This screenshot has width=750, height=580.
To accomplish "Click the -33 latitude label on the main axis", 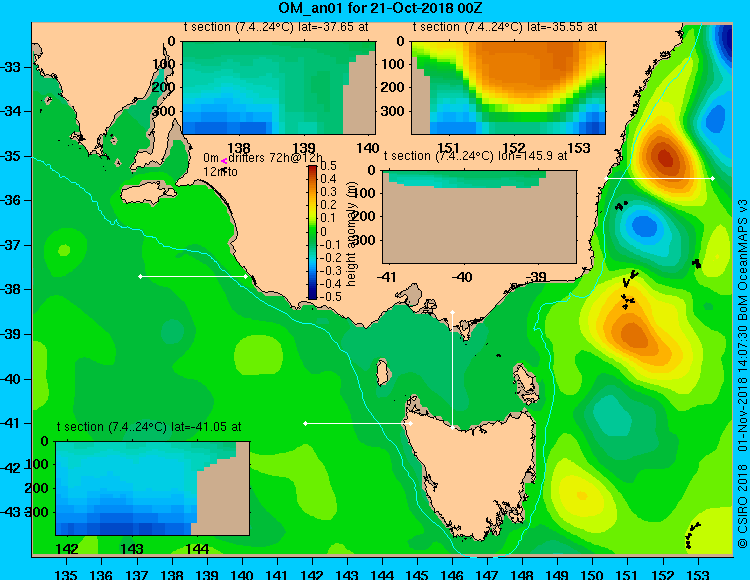I will coord(10,67).
